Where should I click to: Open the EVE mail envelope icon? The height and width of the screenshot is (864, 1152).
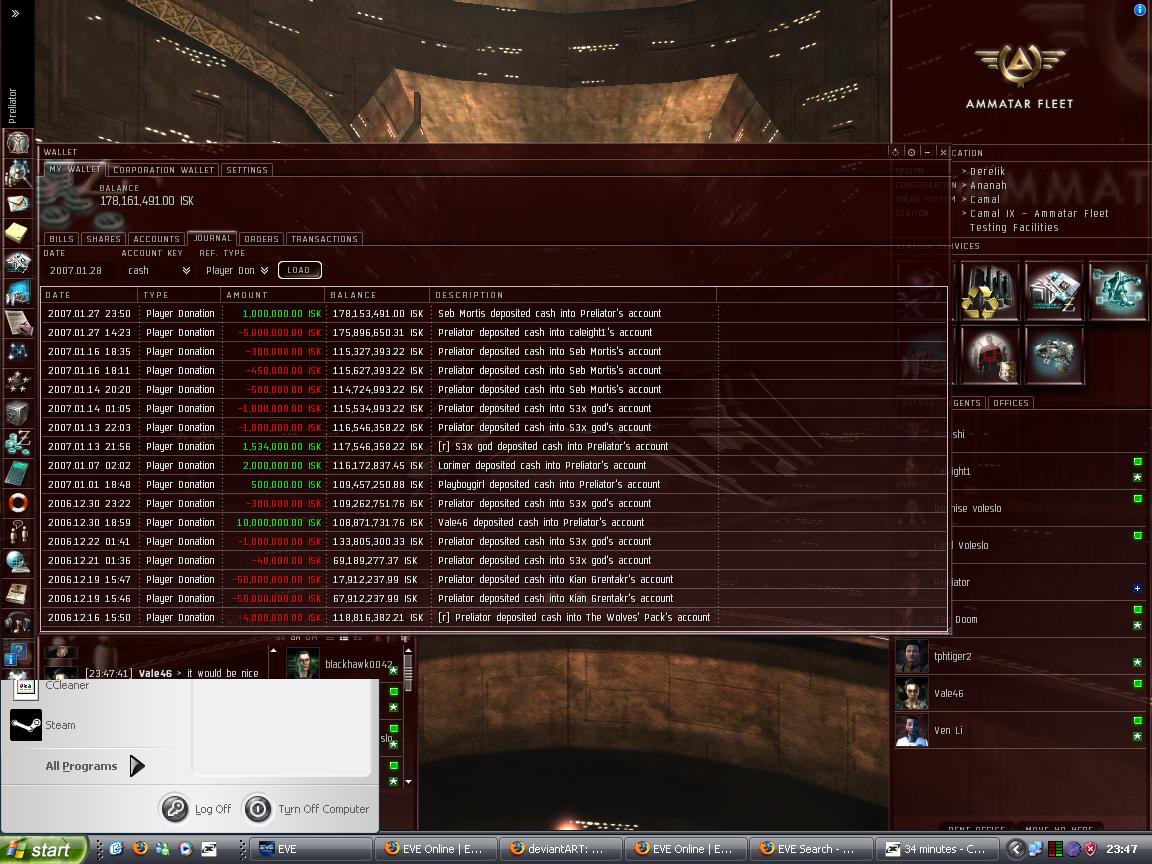[18, 204]
